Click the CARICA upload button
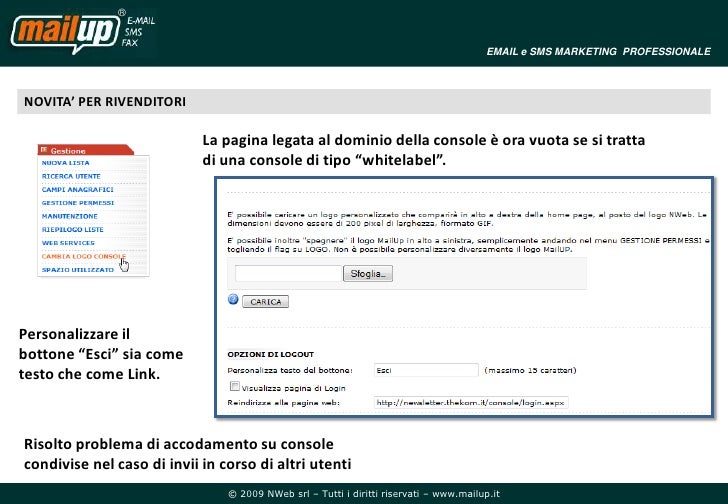 [x=266, y=302]
